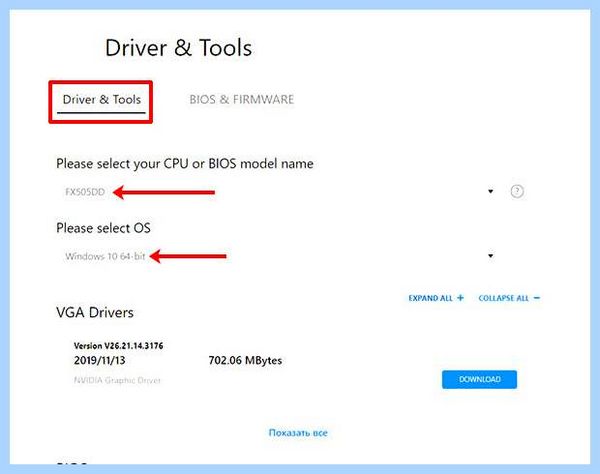Click the VGA Drivers section heading
The width and height of the screenshot is (600, 474).
coord(95,313)
